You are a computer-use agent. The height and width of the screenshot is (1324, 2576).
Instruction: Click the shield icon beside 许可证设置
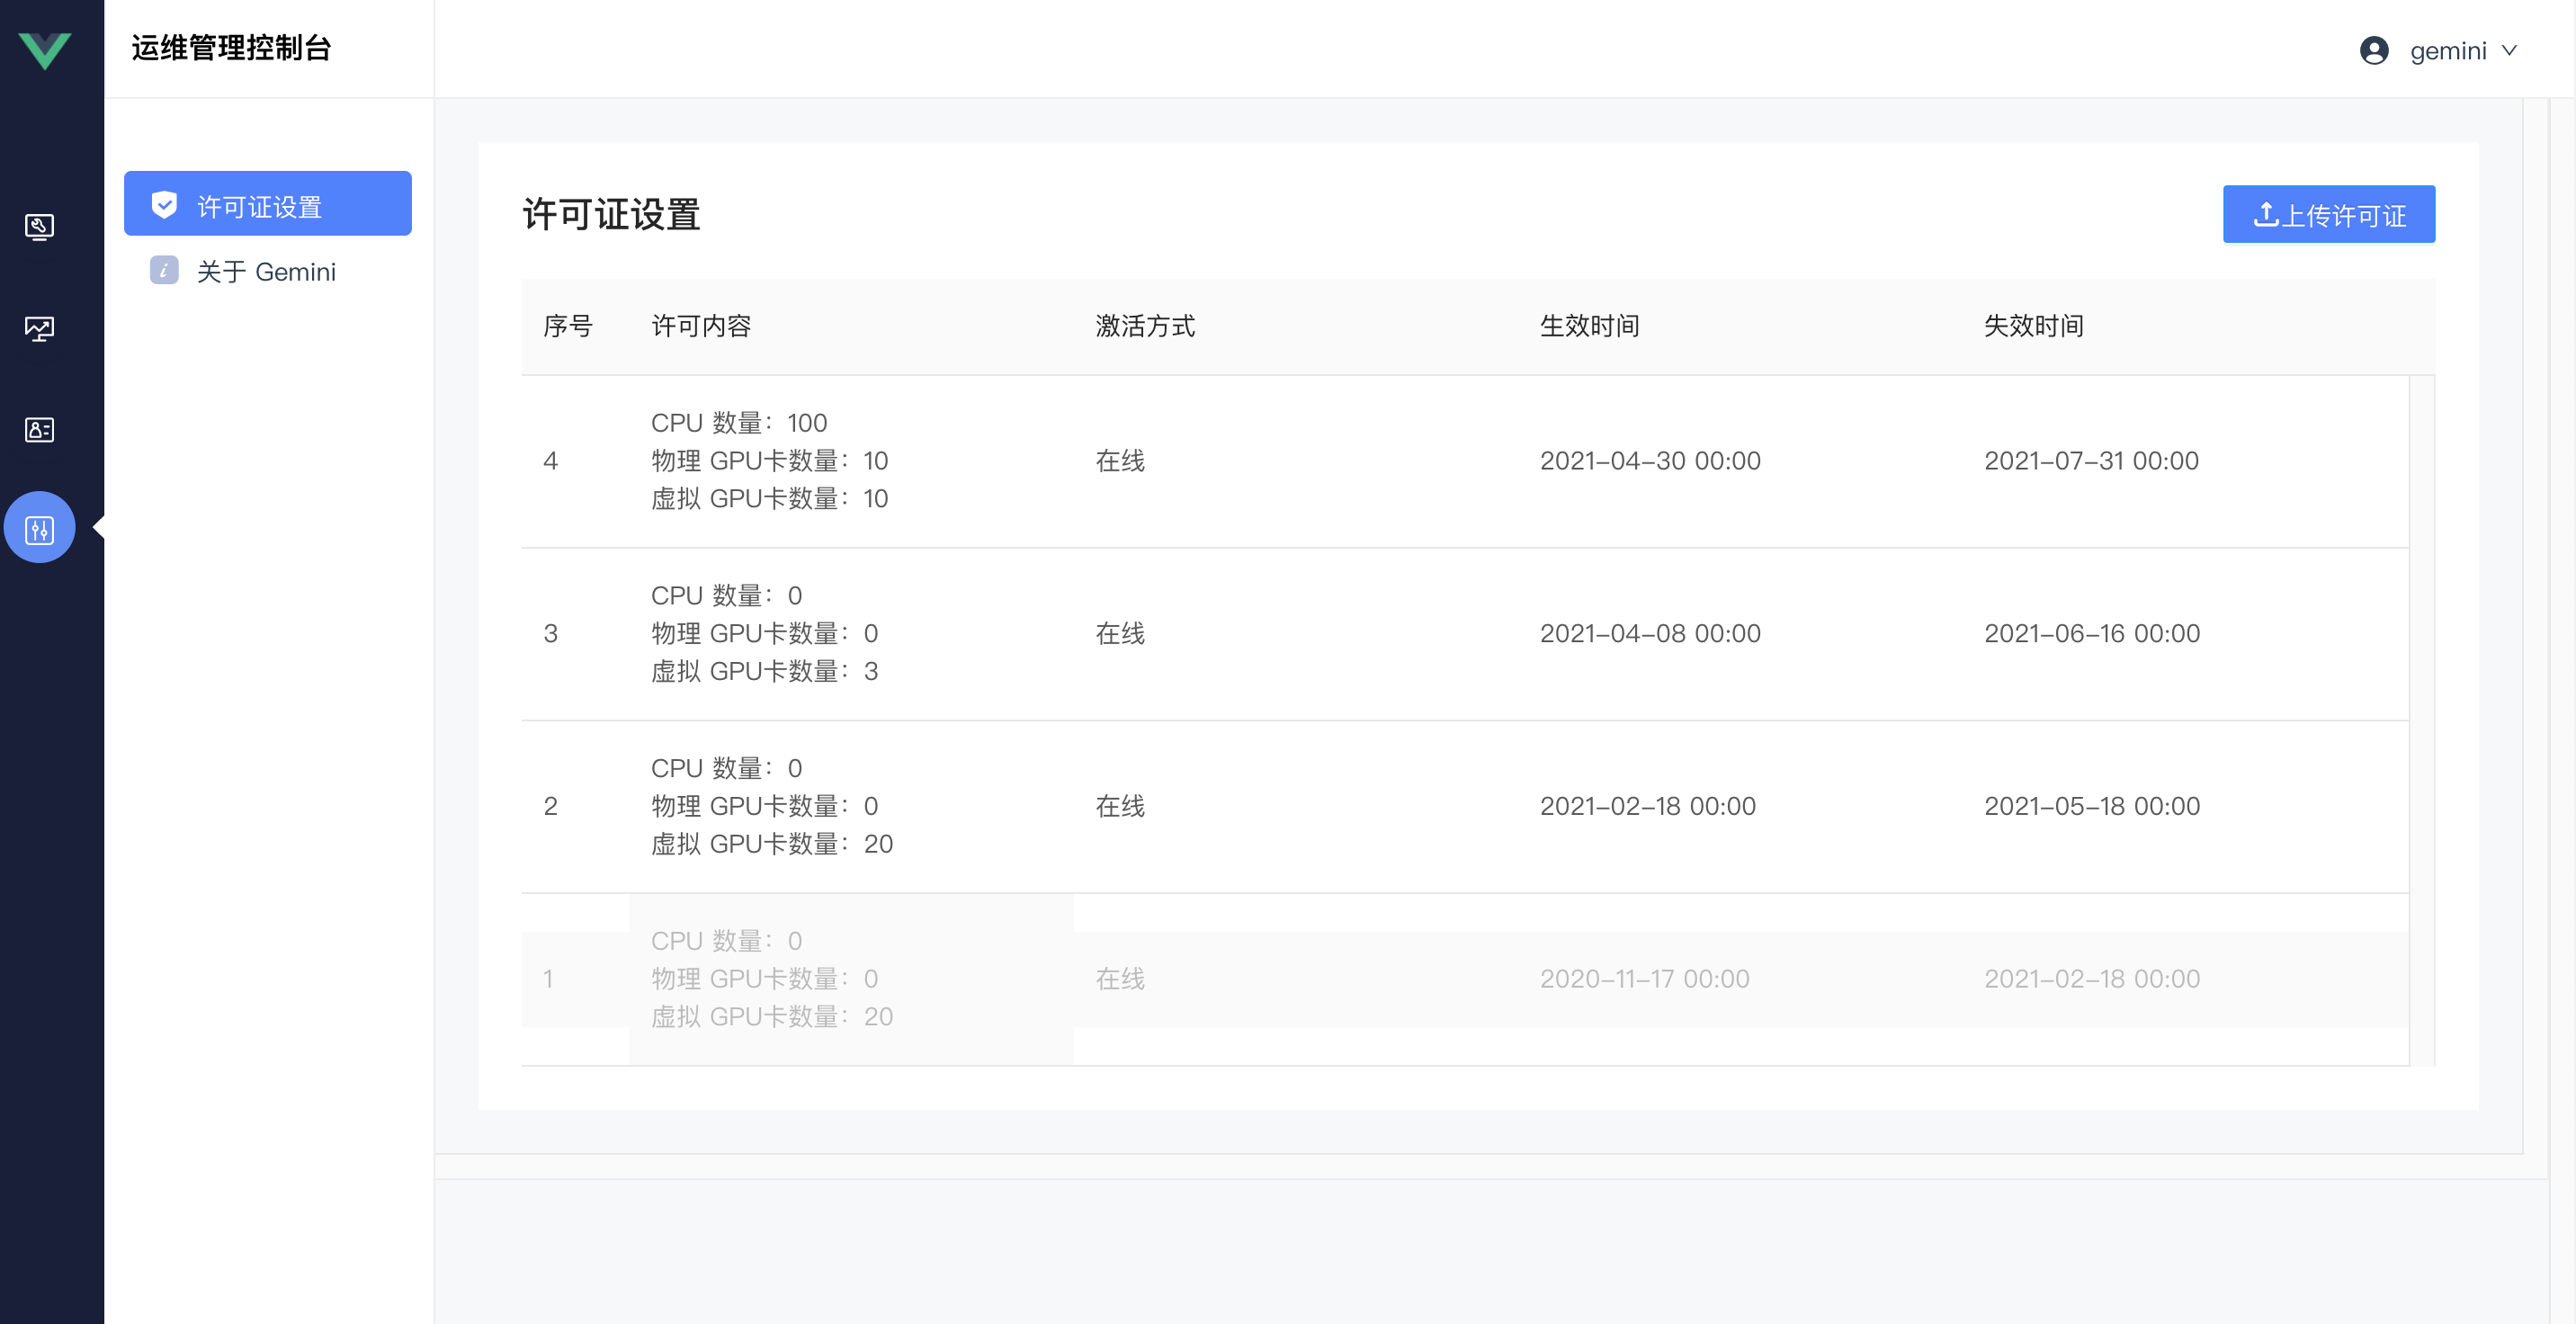click(164, 205)
